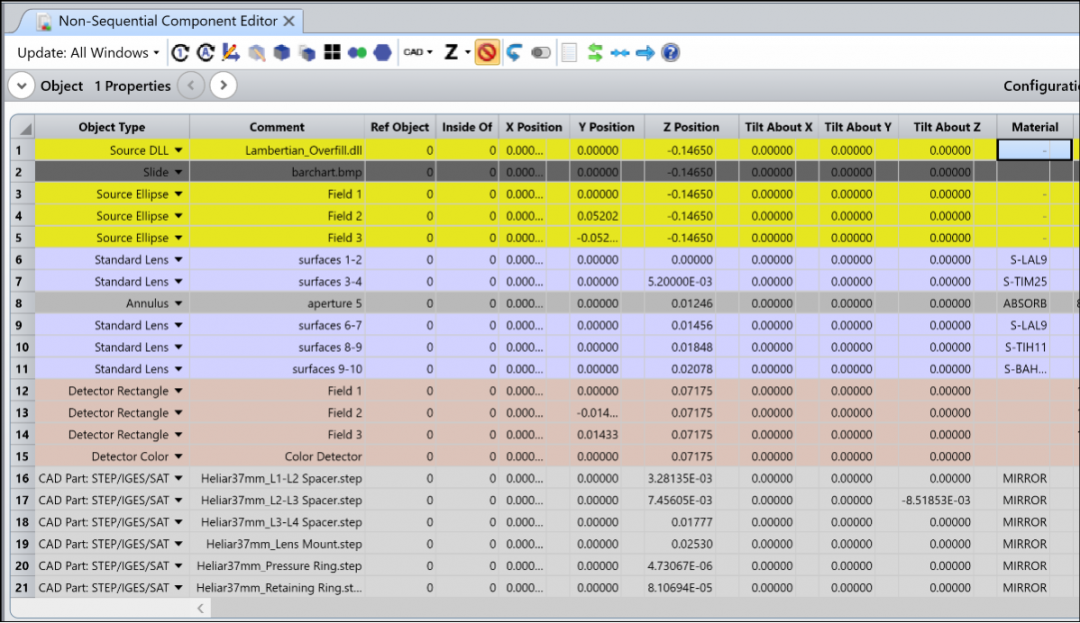Click the Lambertian_Overfill.dll comment cell
1080x623 pixels.
(277, 150)
